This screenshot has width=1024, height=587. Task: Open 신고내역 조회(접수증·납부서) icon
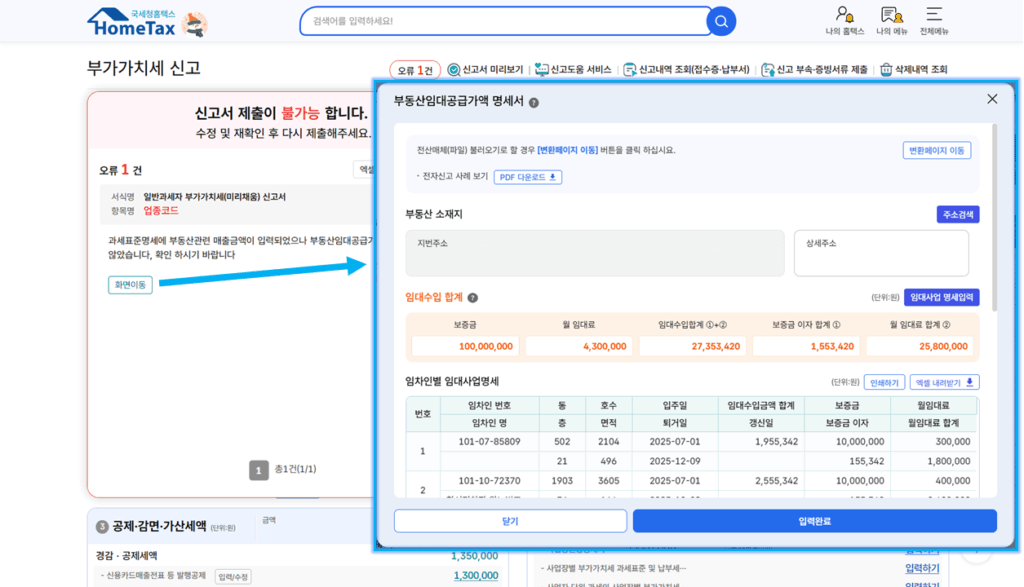pos(629,68)
